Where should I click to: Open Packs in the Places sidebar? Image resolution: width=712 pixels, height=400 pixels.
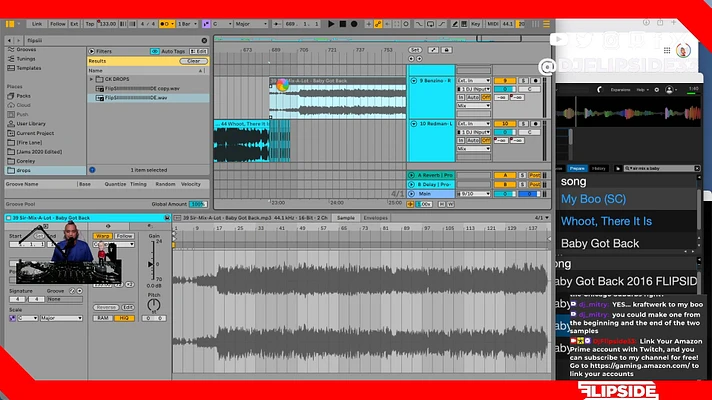coord(23,96)
